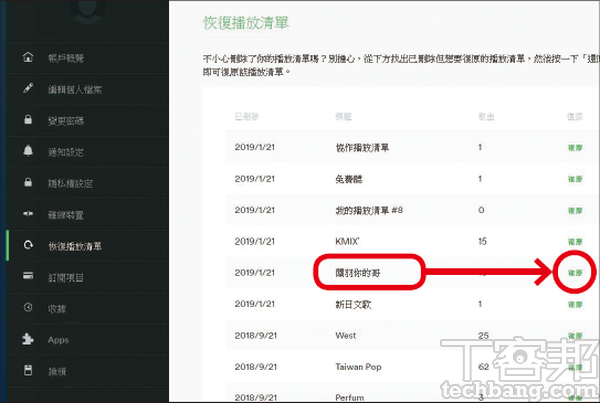Click the 協作播放清單 title
Image resolution: width=600 pixels, height=403 pixels.
362,148
